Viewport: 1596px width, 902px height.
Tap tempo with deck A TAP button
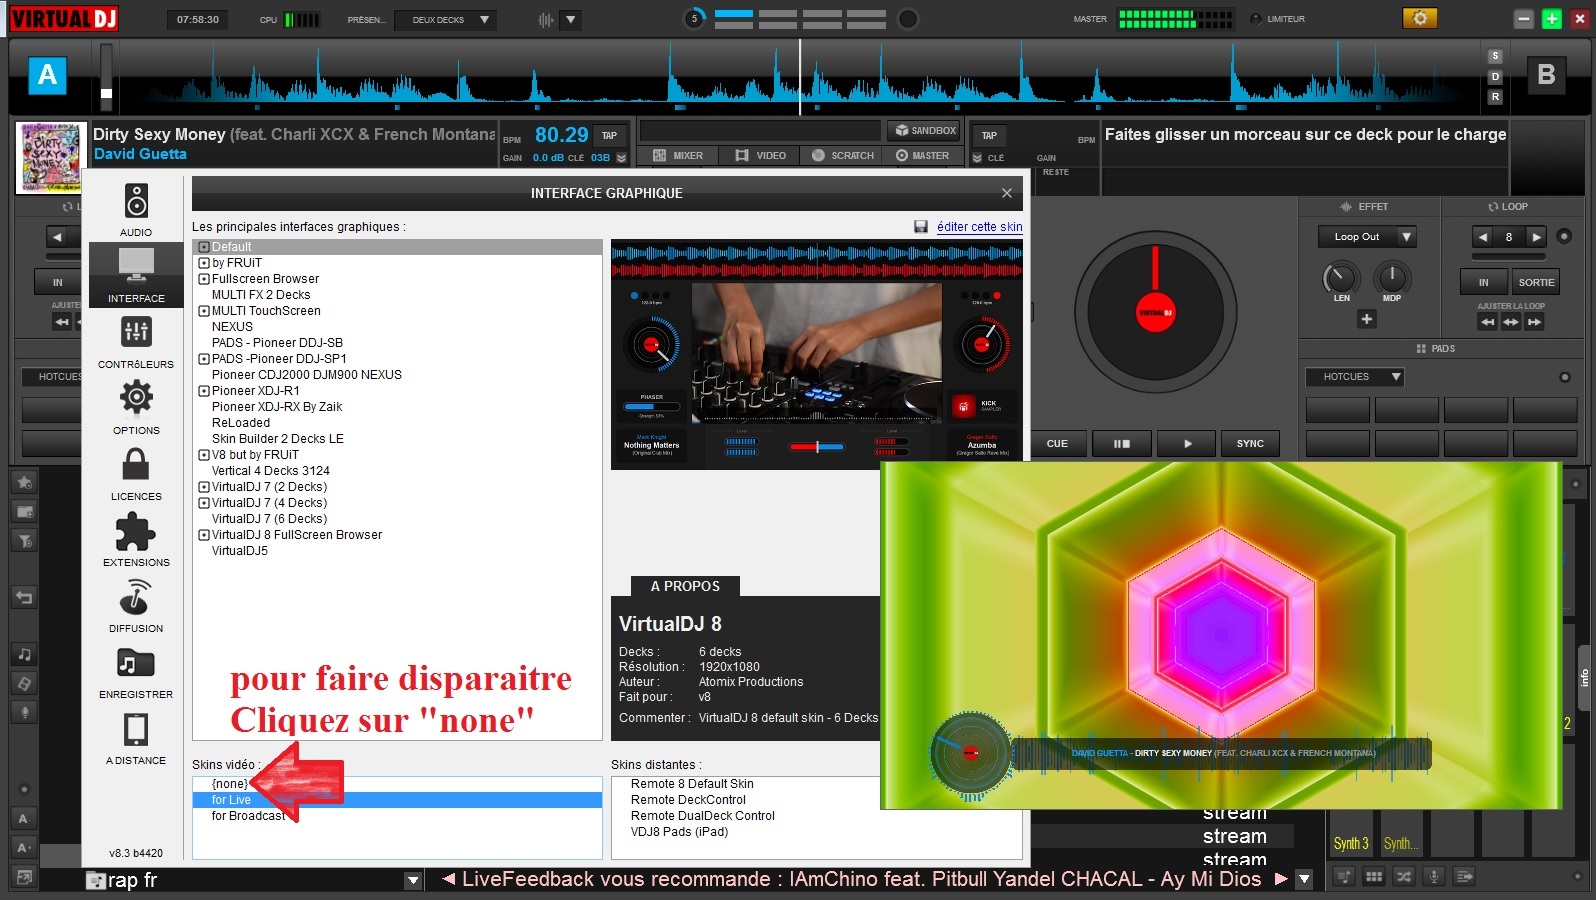point(609,136)
